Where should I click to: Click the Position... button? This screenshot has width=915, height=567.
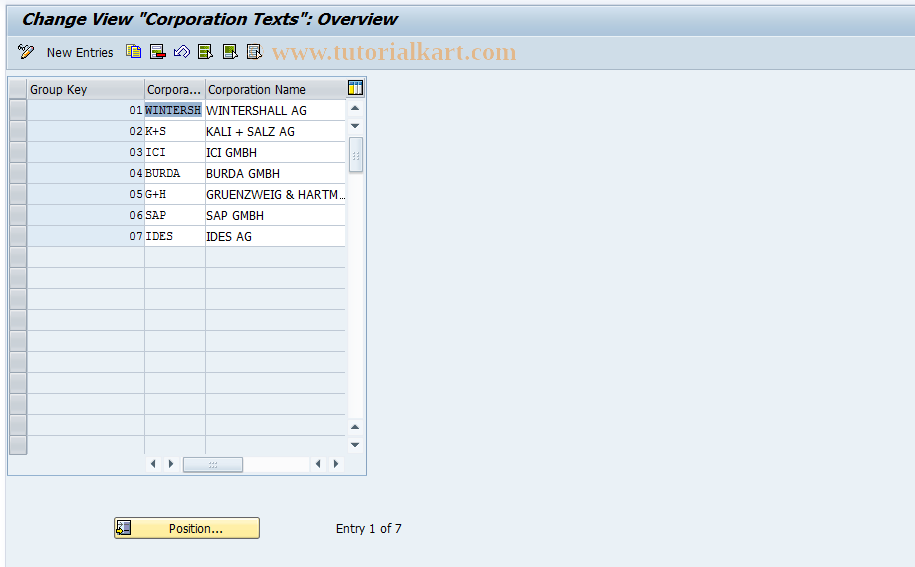coord(187,528)
